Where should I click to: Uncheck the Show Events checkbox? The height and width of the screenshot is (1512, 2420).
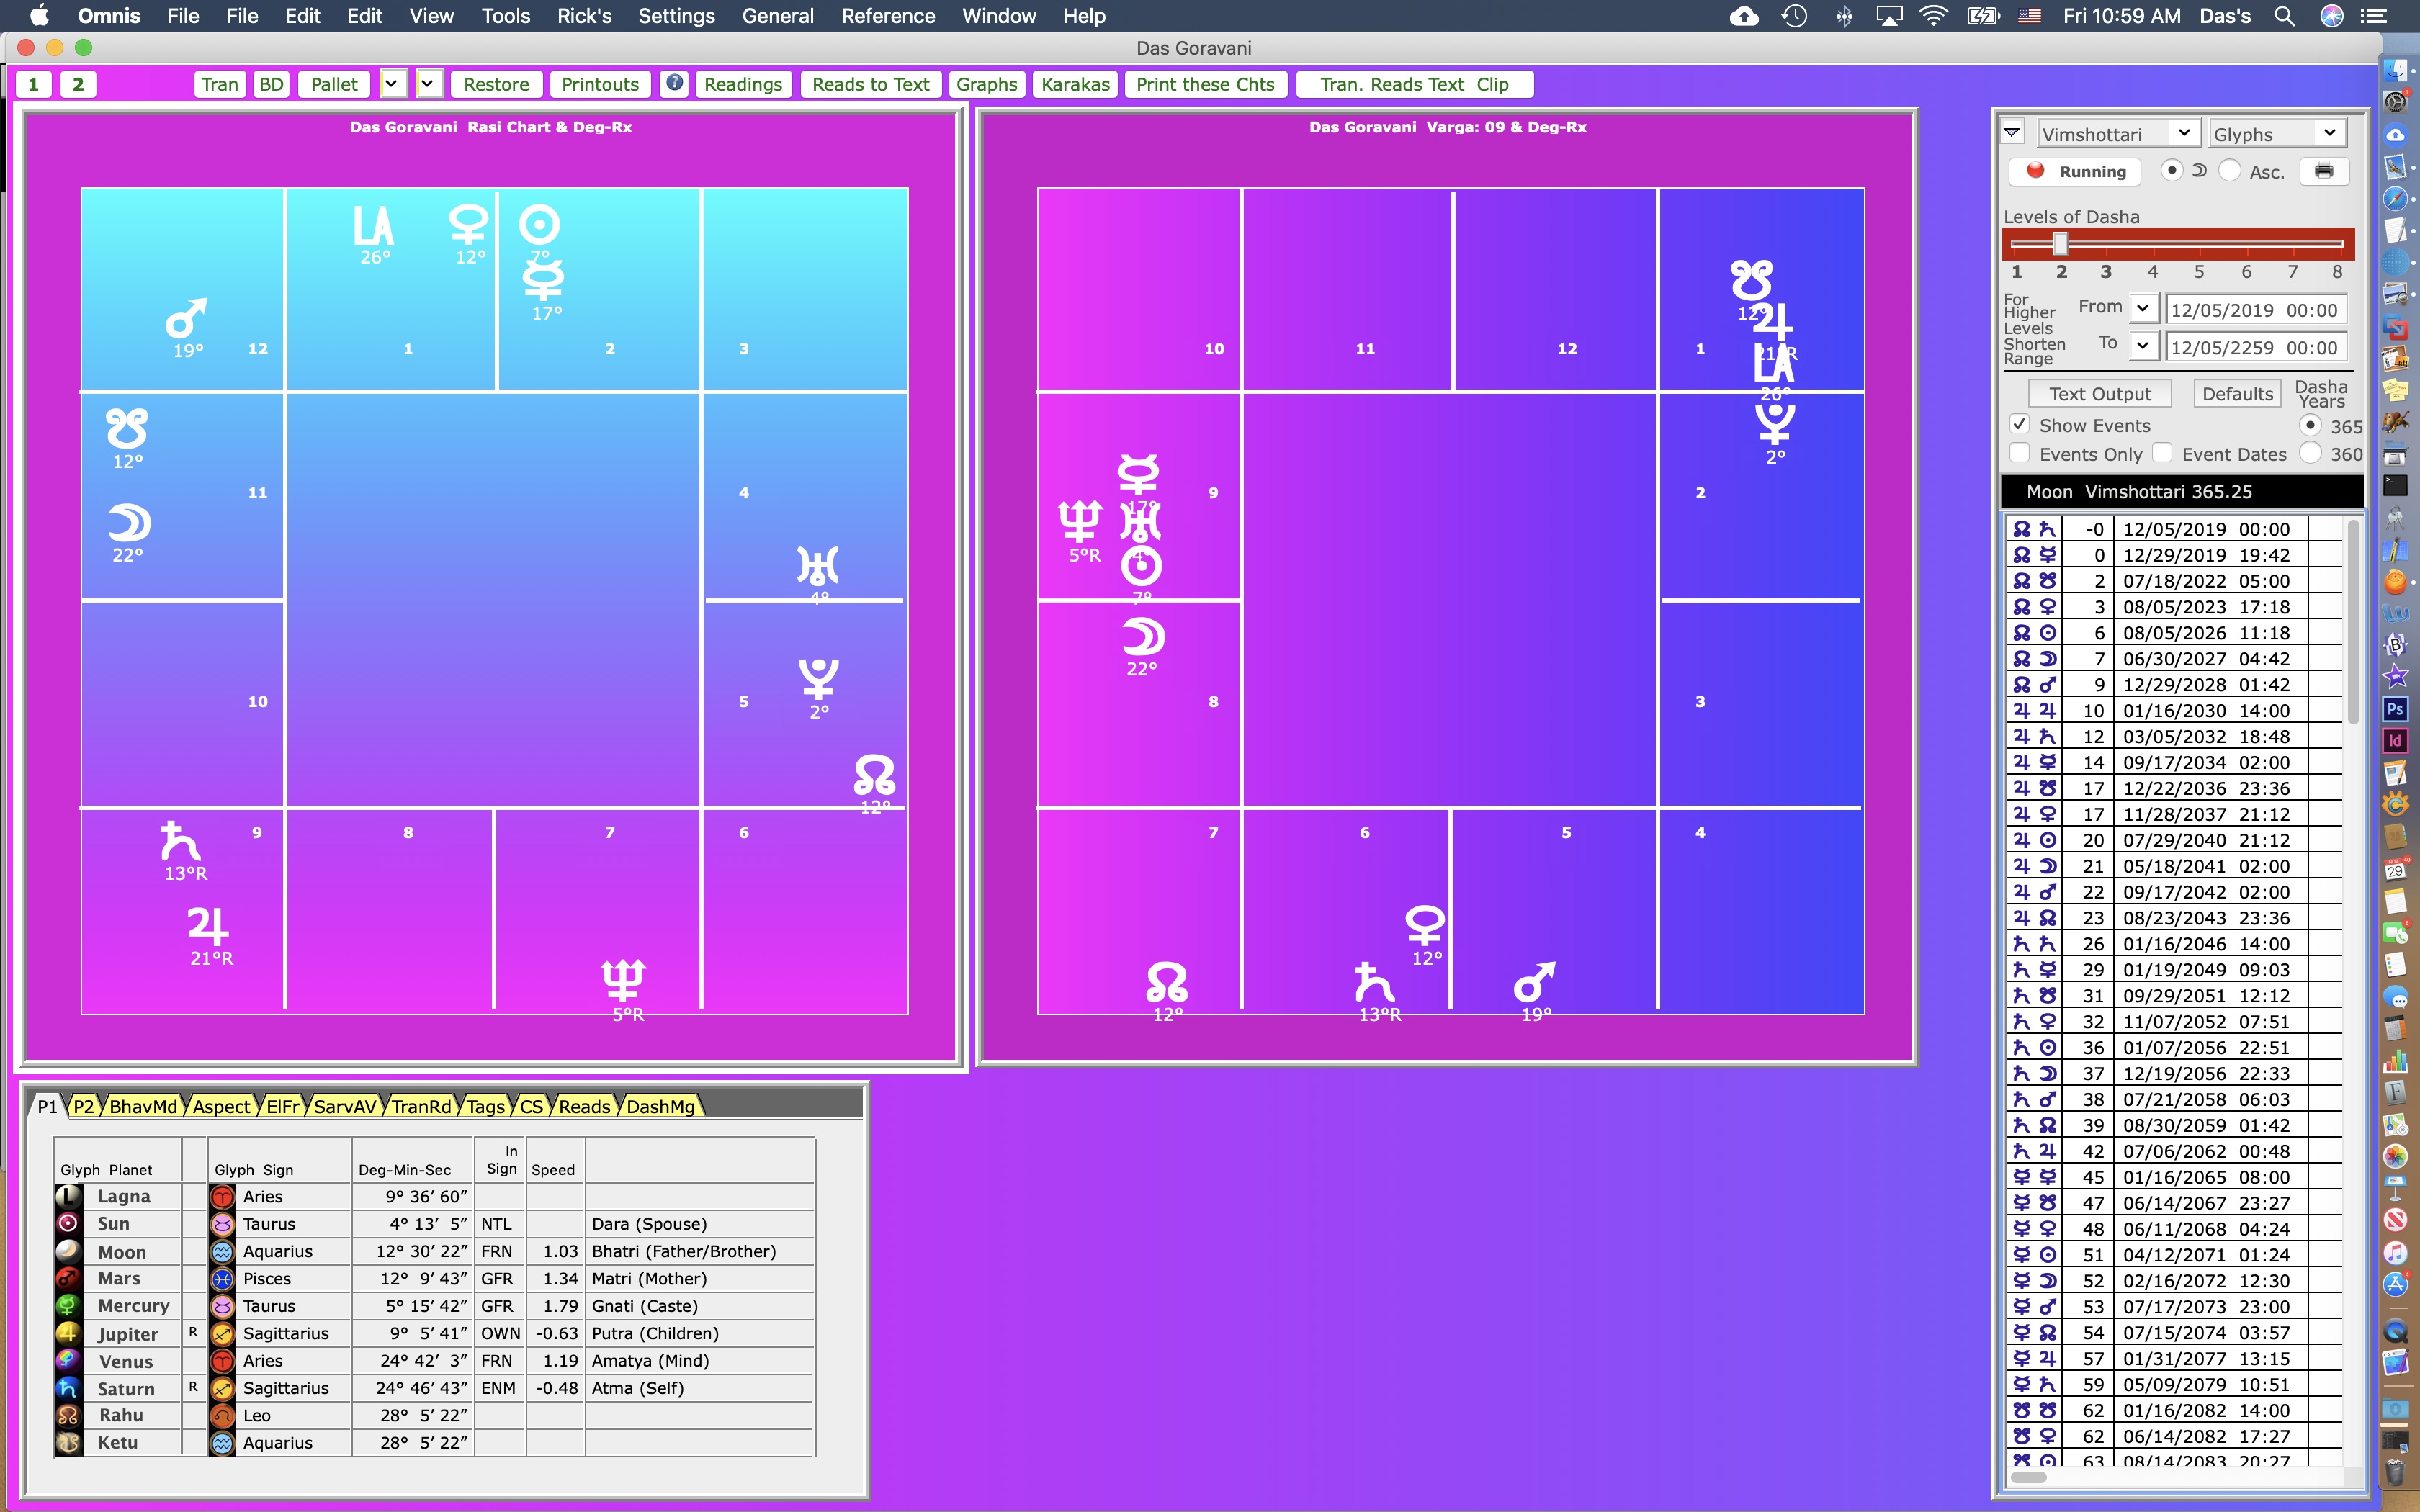2020,424
